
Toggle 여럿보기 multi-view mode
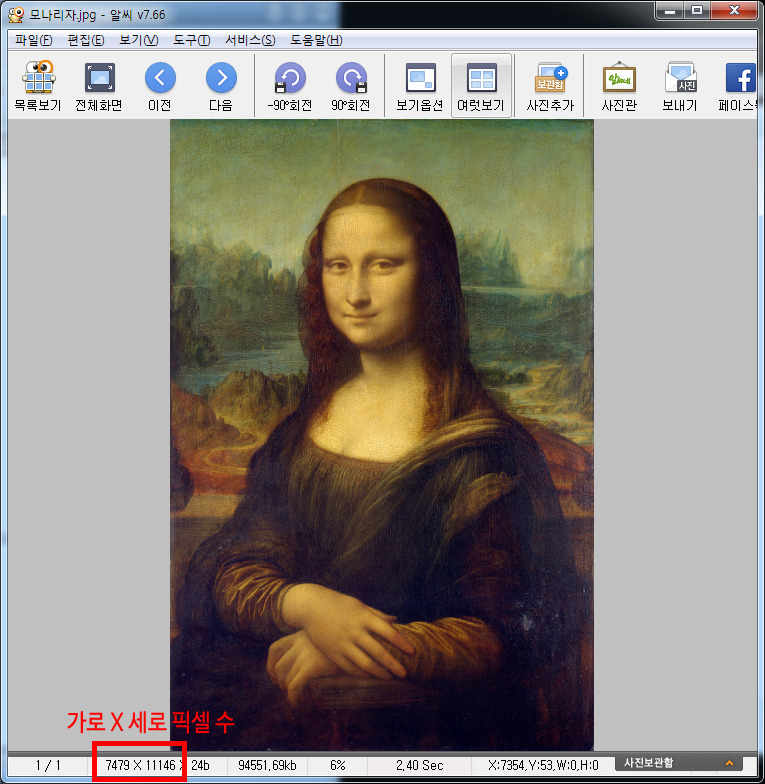[x=481, y=86]
